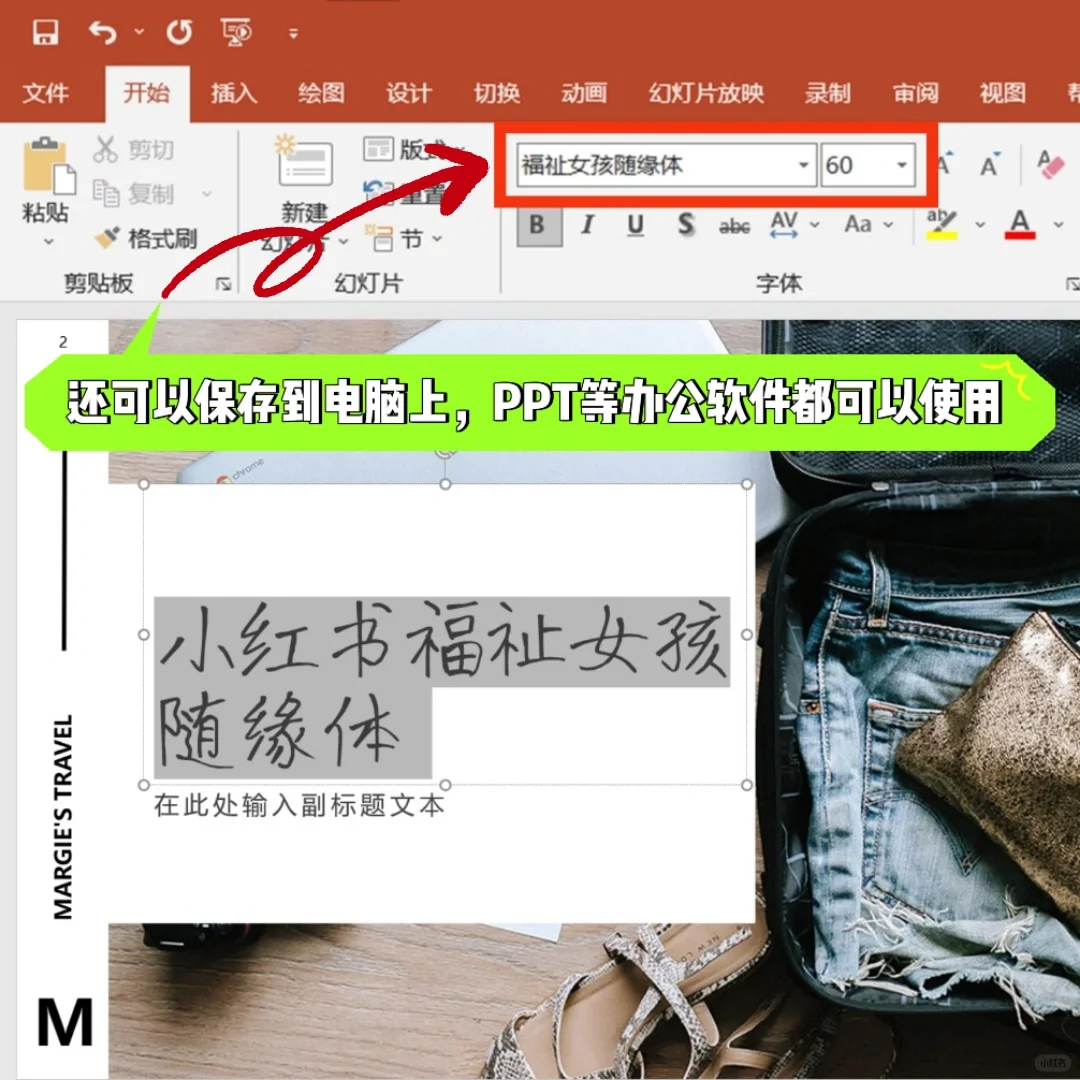Image resolution: width=1080 pixels, height=1080 pixels.
Task: Open the 设计 ribbon tab
Action: pos(409,93)
